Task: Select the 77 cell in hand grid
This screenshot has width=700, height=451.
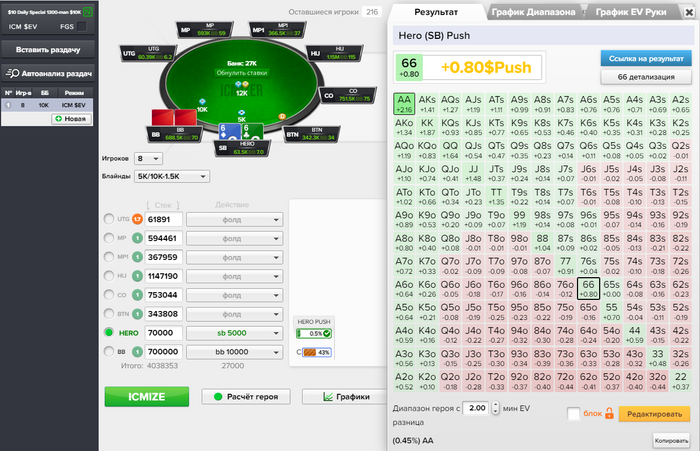Action: 565,265
